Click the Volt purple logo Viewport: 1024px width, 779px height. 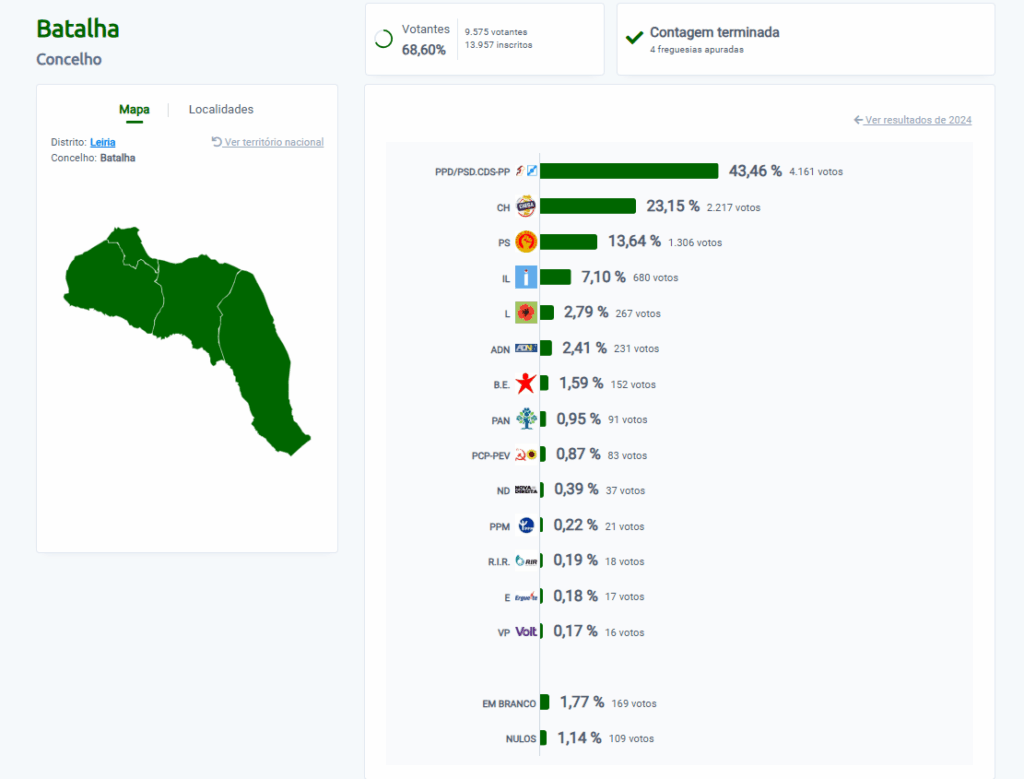coord(526,632)
